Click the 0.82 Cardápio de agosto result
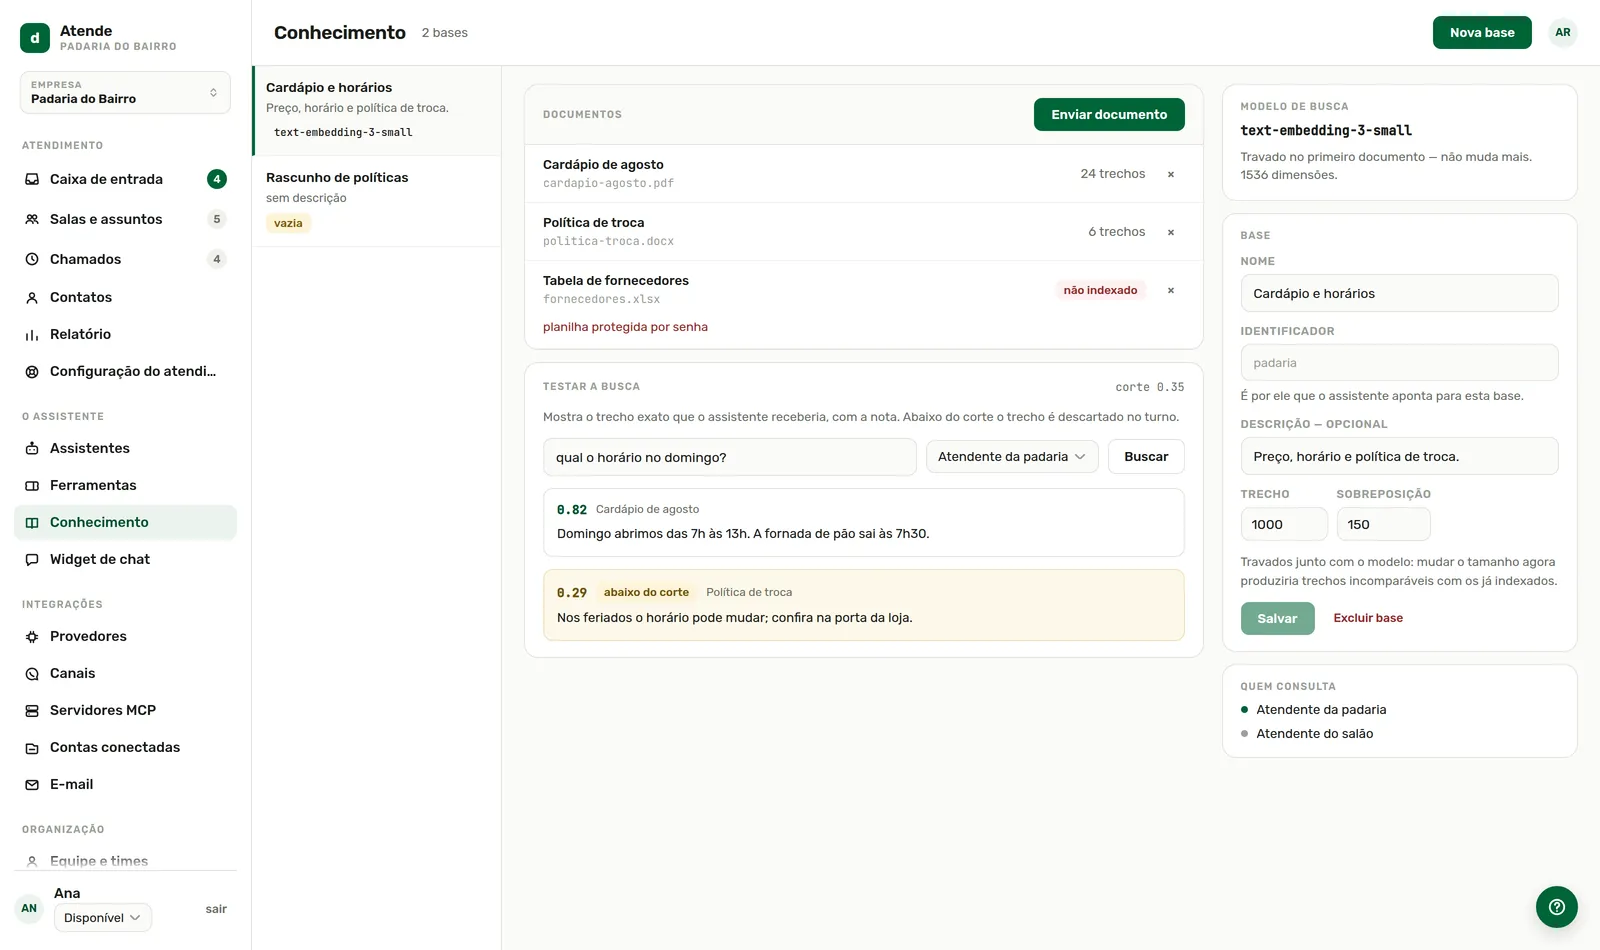 864,522
